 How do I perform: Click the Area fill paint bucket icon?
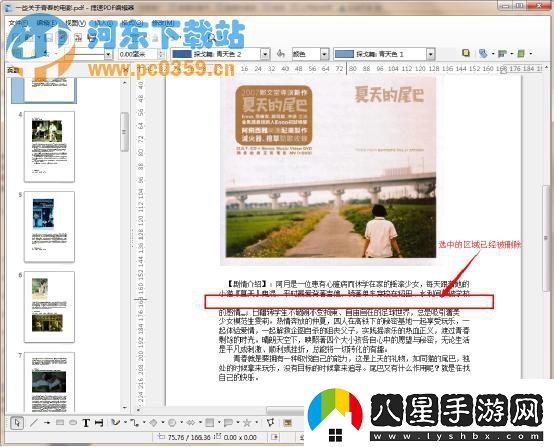click(x=281, y=54)
